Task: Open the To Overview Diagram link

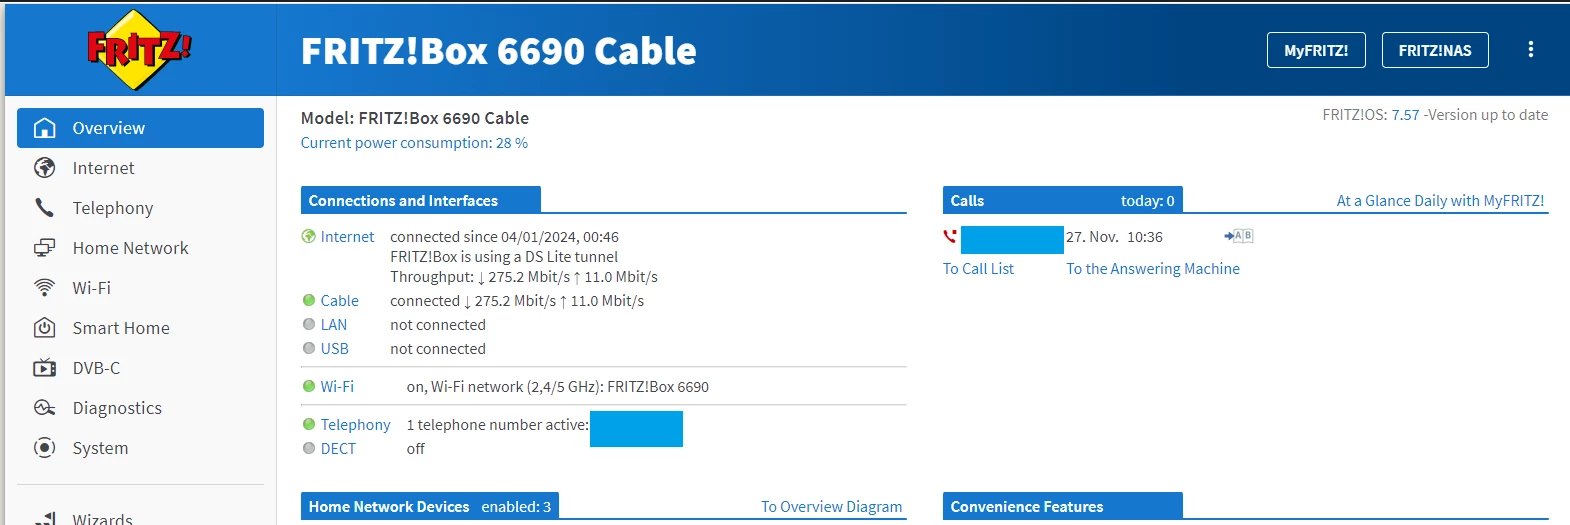Action: 831,507
